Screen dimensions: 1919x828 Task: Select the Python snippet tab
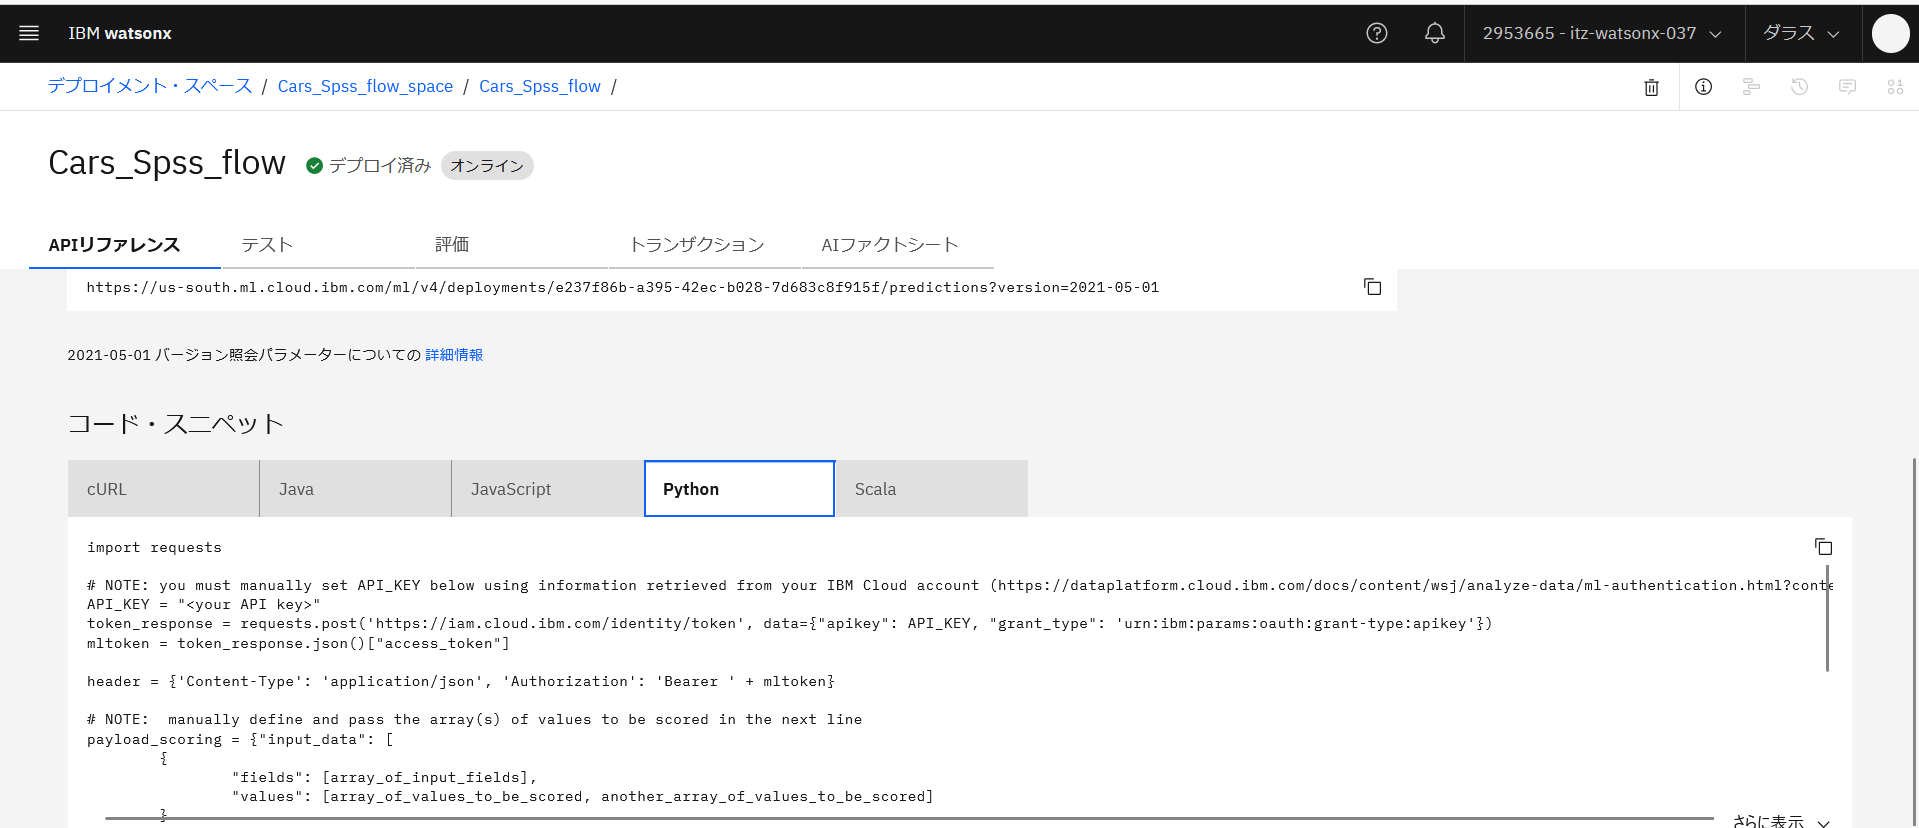coord(739,489)
